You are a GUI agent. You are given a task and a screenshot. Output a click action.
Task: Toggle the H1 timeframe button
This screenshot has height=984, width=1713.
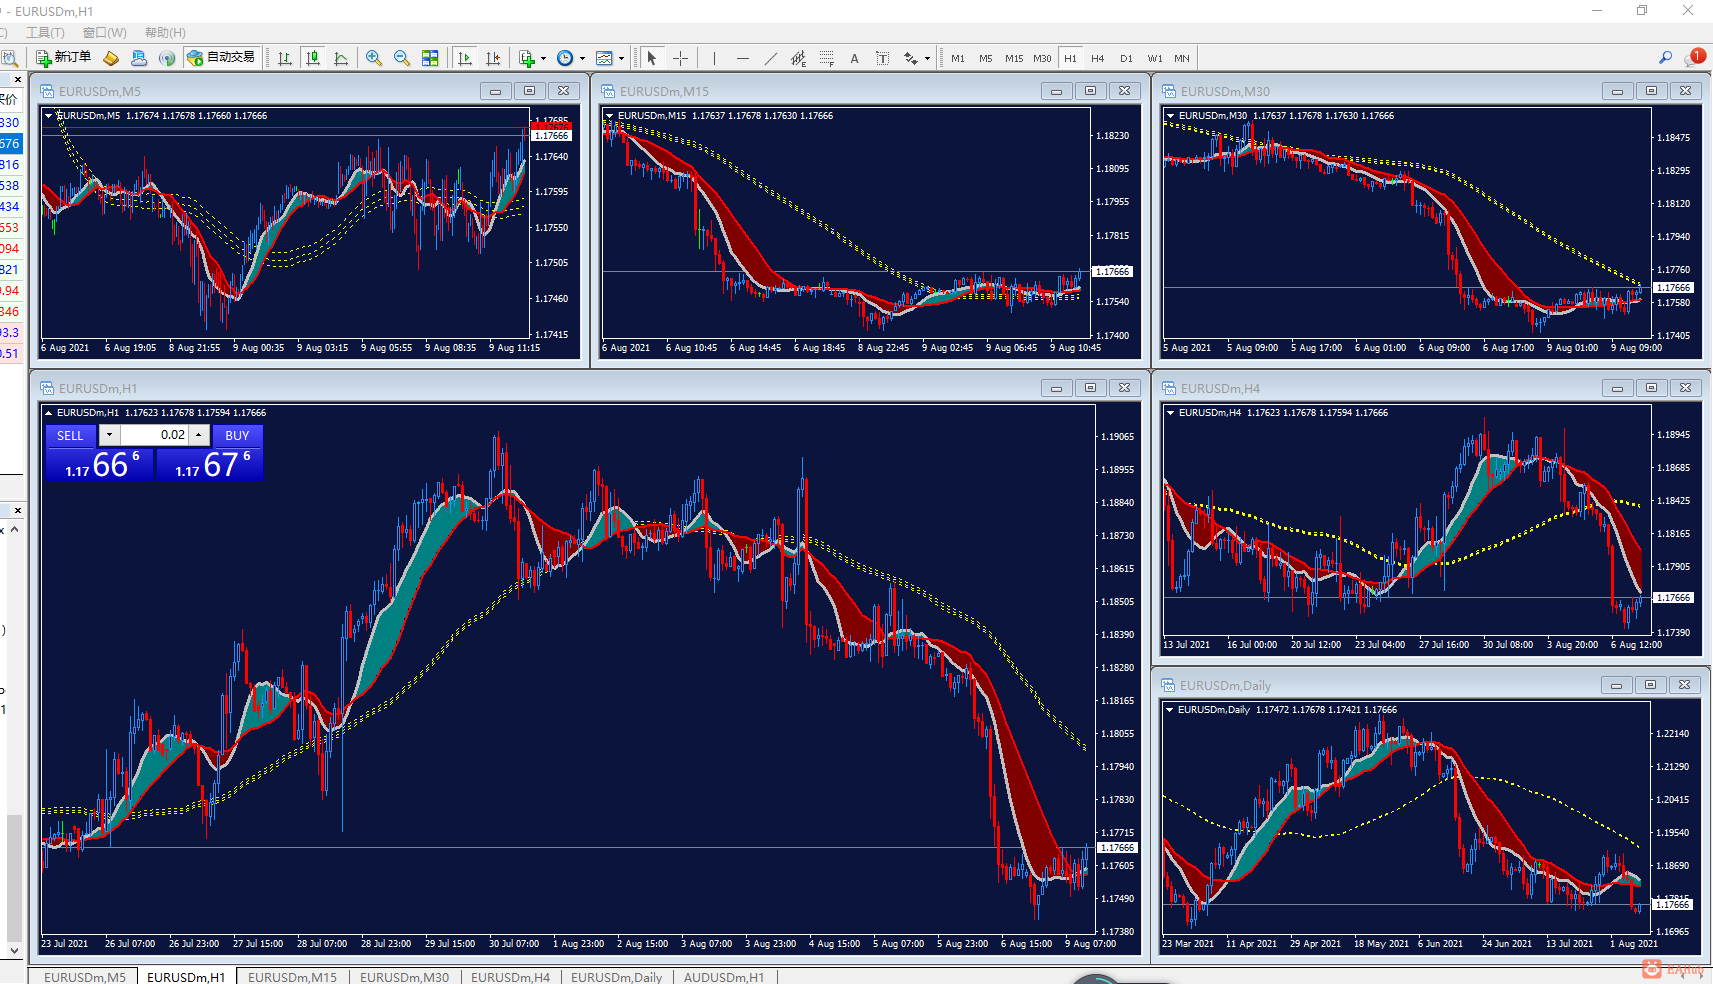click(1070, 58)
